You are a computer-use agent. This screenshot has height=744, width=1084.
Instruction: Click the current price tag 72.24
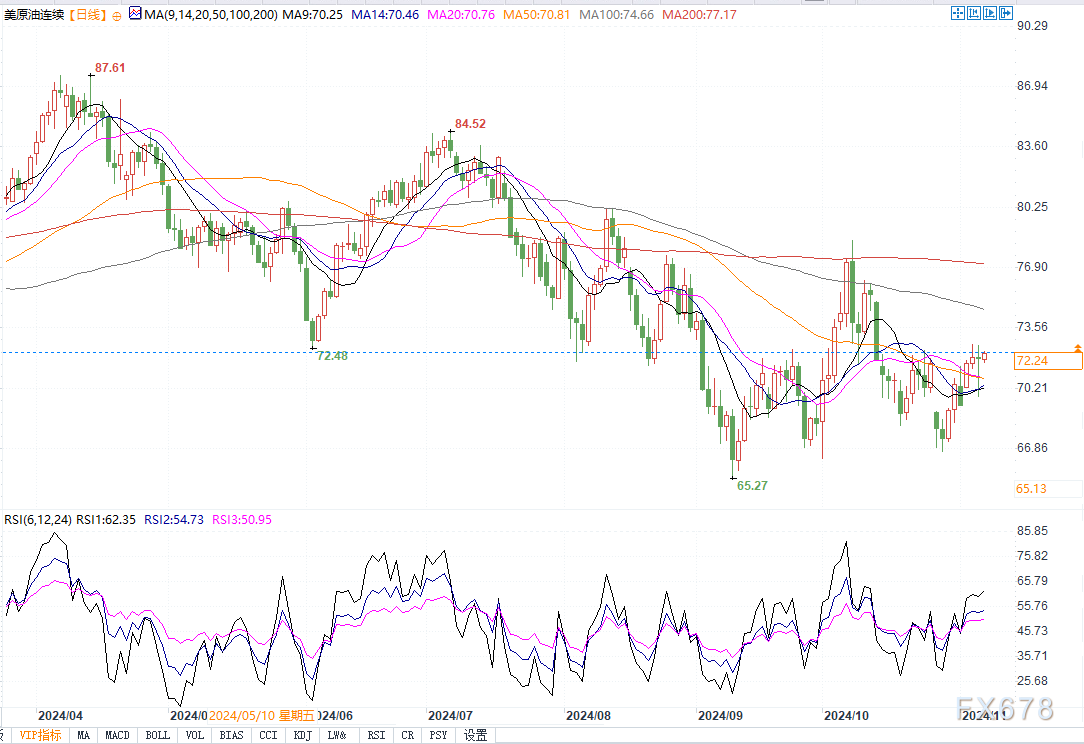tap(1048, 361)
